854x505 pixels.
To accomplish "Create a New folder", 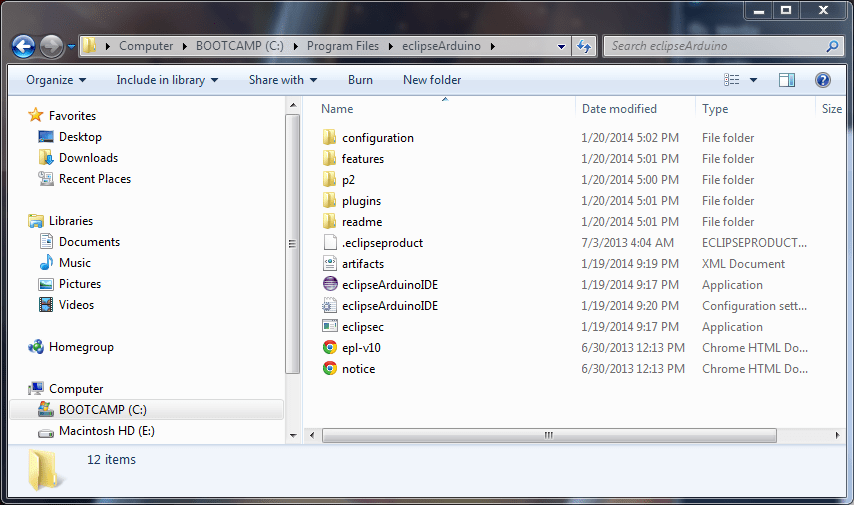I will point(432,80).
